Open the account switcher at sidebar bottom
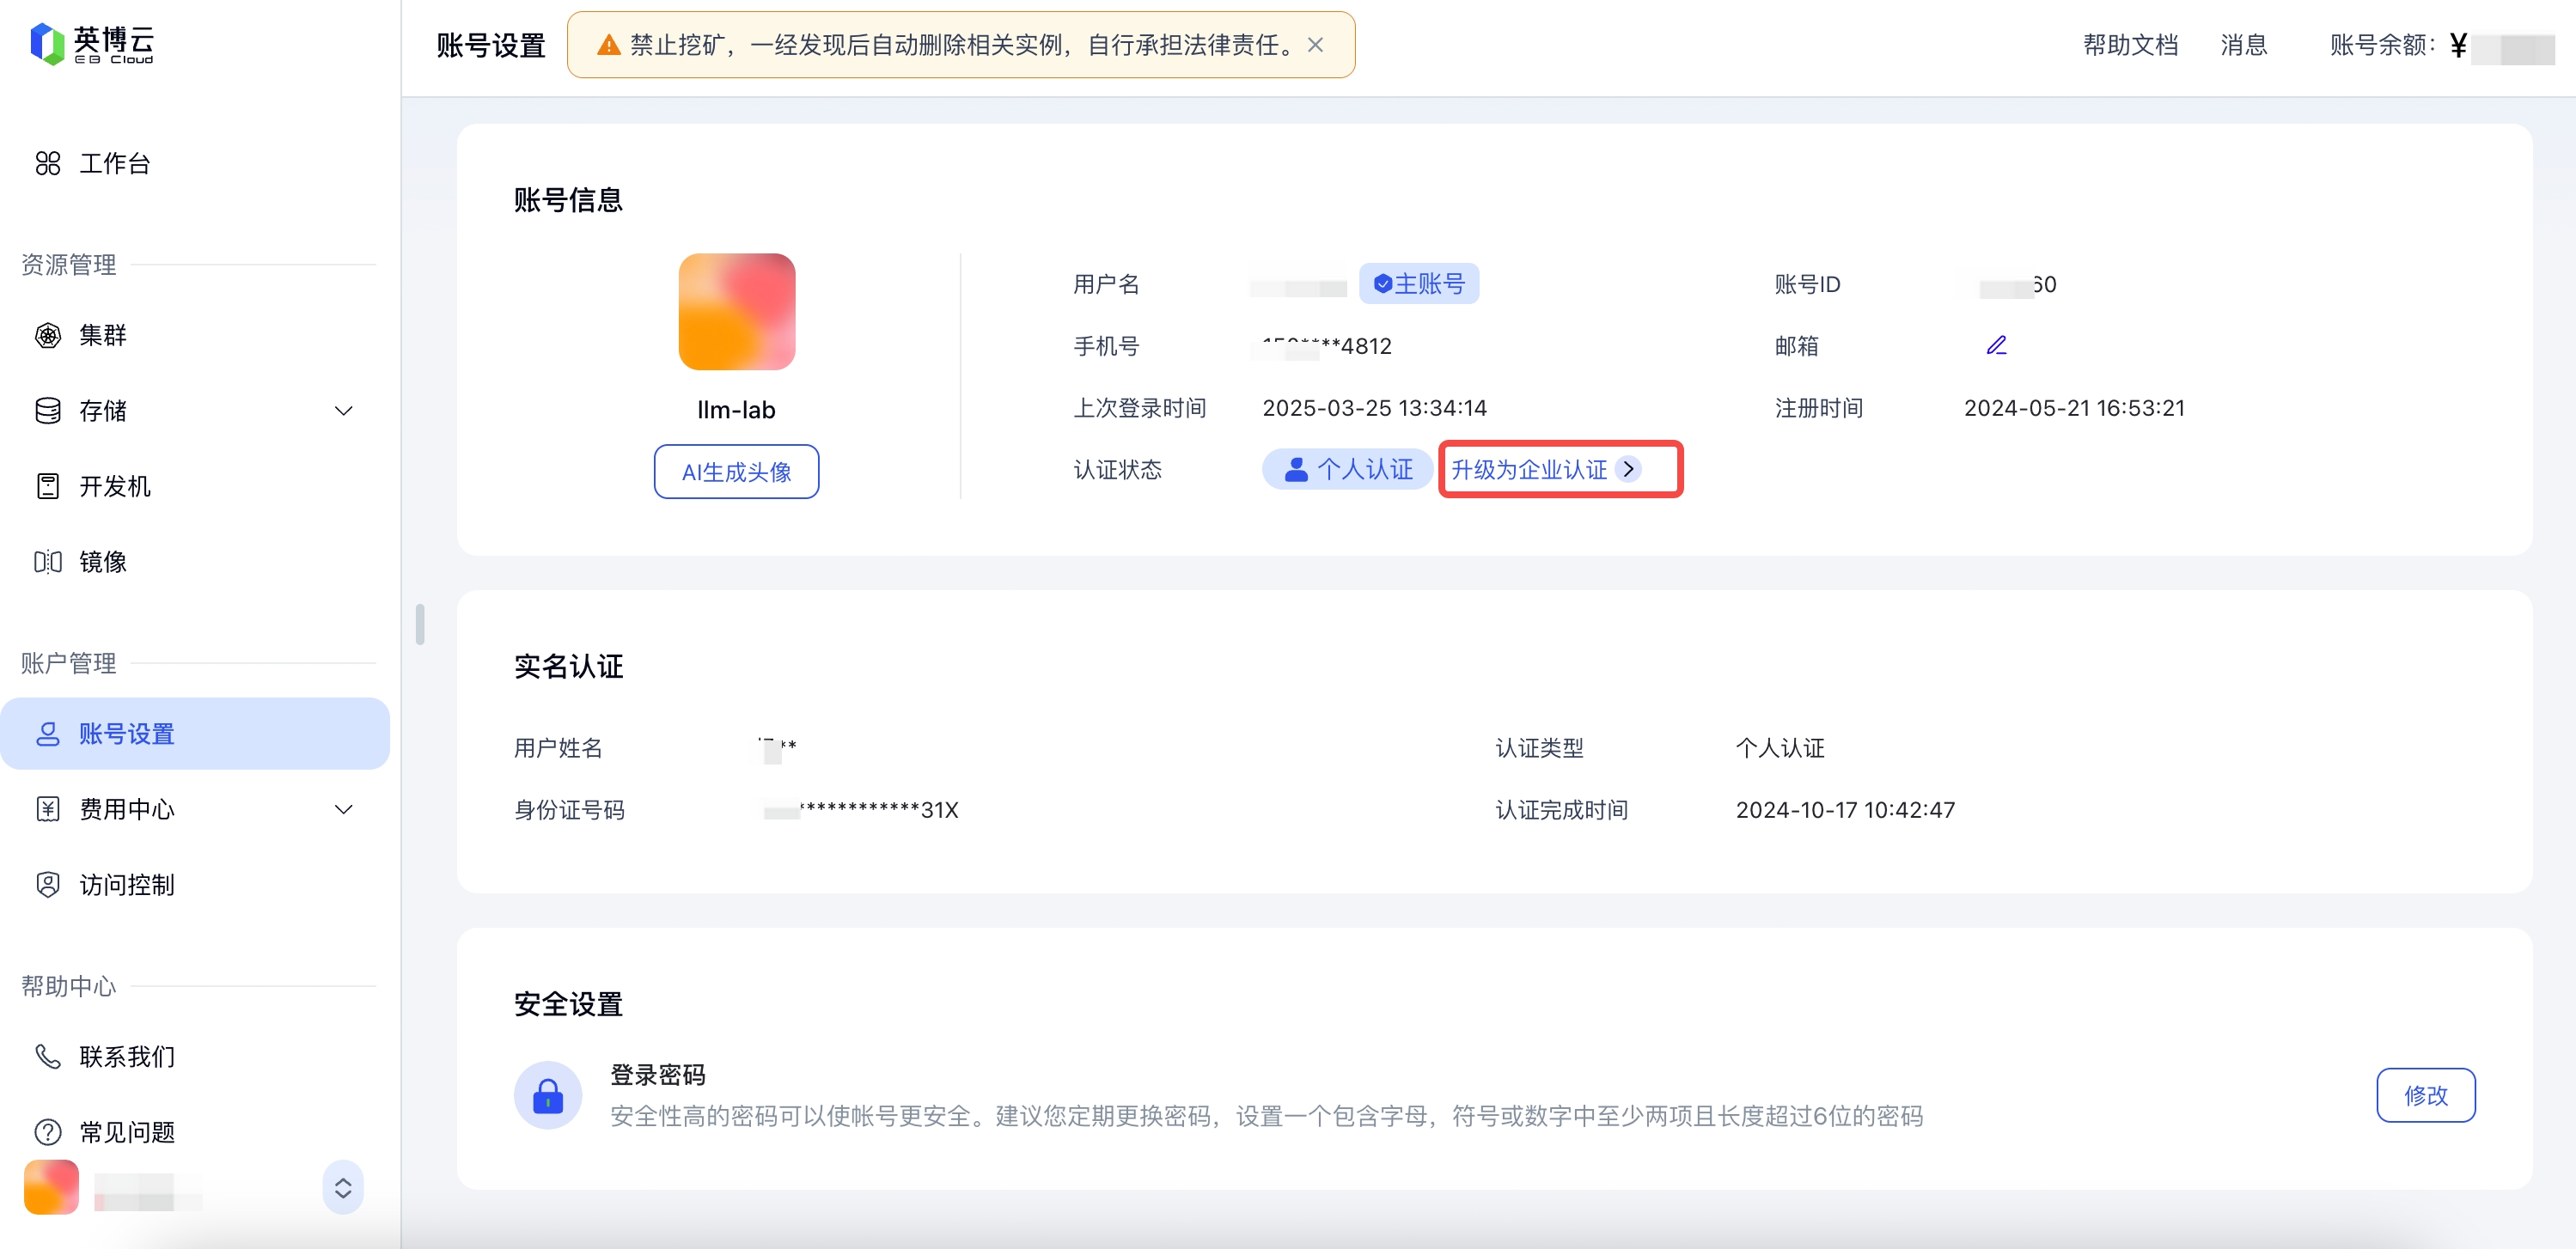Image resolution: width=2576 pixels, height=1249 pixels. pos(342,1187)
